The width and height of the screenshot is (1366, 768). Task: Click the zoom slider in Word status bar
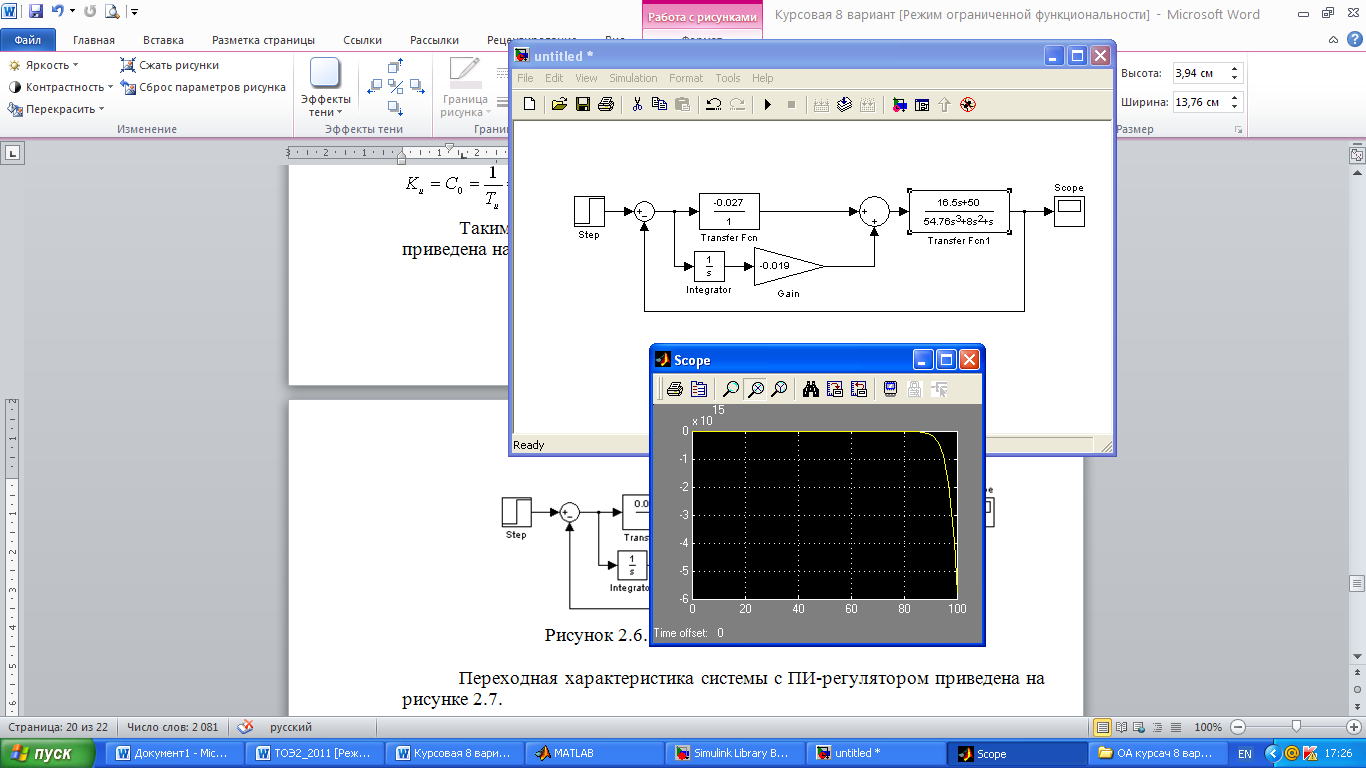click(x=1296, y=727)
